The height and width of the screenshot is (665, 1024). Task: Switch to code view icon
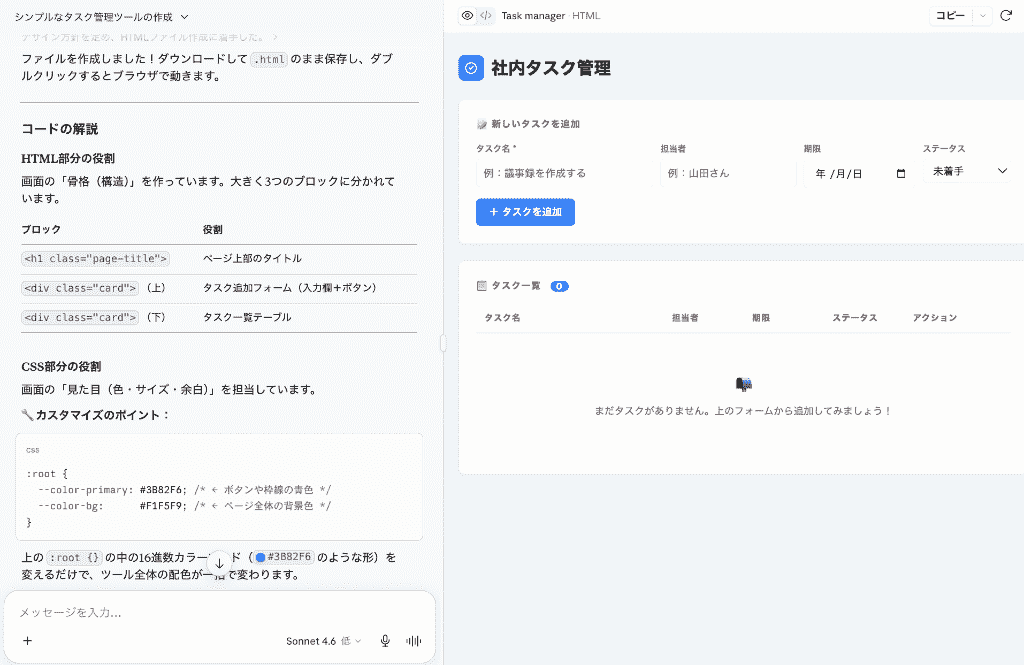(486, 16)
